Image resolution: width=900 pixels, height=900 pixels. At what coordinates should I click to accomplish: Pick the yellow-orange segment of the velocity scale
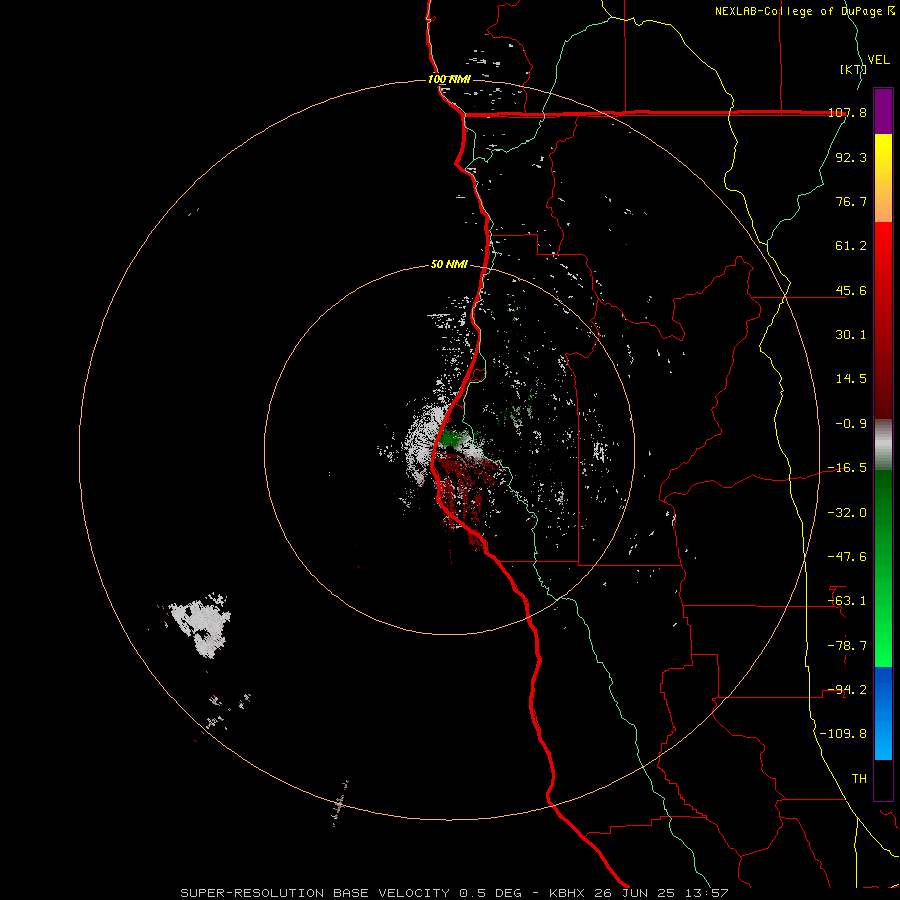click(x=883, y=178)
